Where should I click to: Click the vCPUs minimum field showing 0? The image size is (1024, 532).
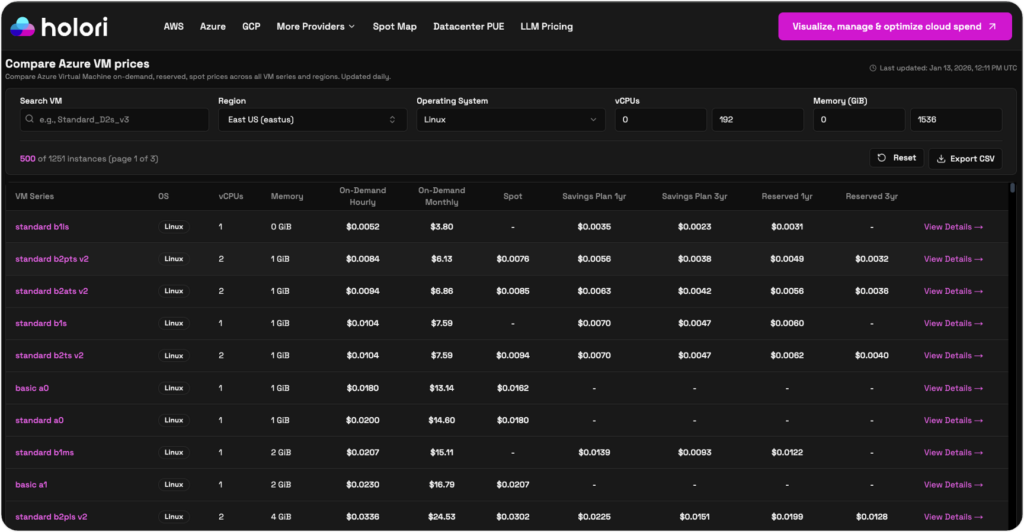[x=660, y=119]
